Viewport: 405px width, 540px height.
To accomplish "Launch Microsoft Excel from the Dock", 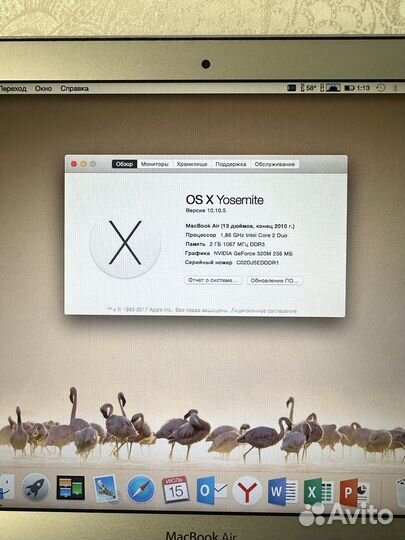I will [318, 492].
